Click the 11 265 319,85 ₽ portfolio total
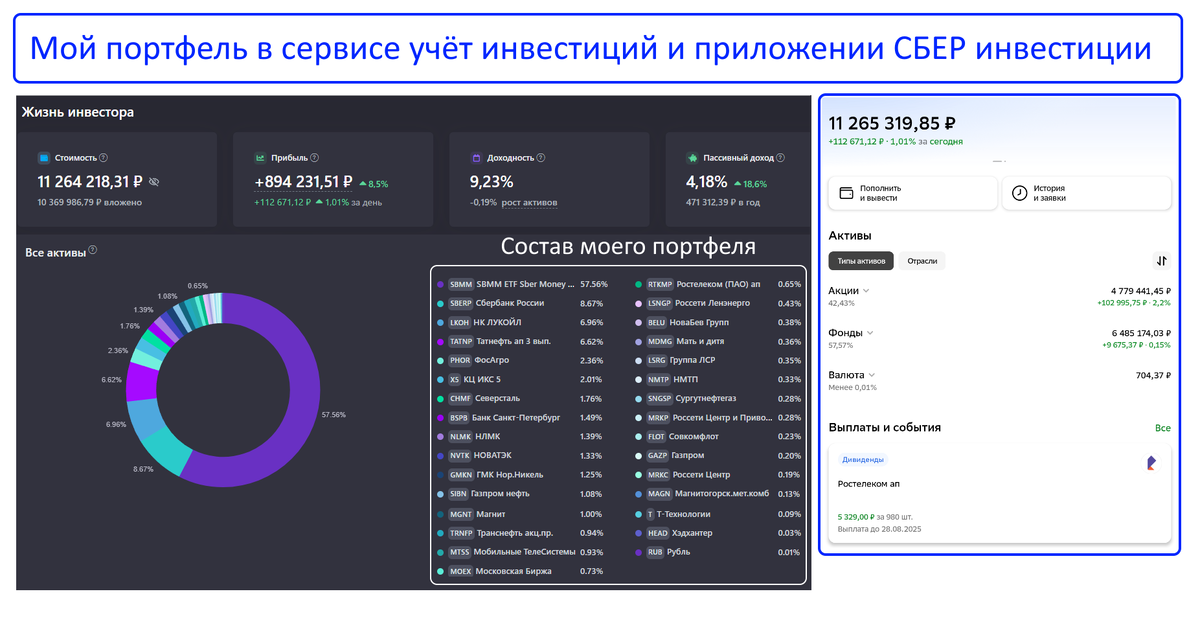 (x=891, y=124)
